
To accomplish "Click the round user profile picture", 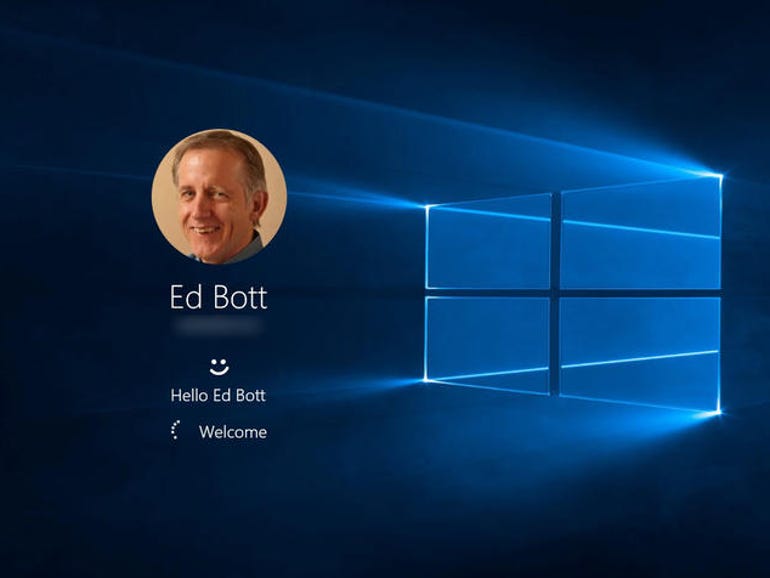I will pyautogui.click(x=219, y=196).
